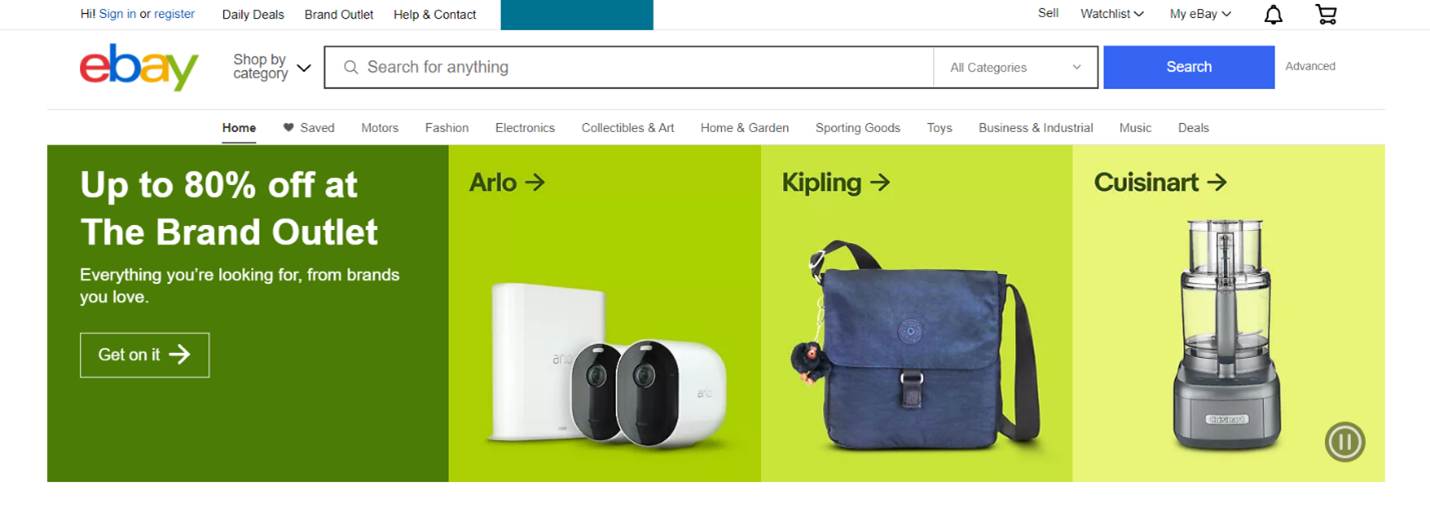The width and height of the screenshot is (1430, 508).
Task: Open the Sign in link
Action: click(x=118, y=14)
